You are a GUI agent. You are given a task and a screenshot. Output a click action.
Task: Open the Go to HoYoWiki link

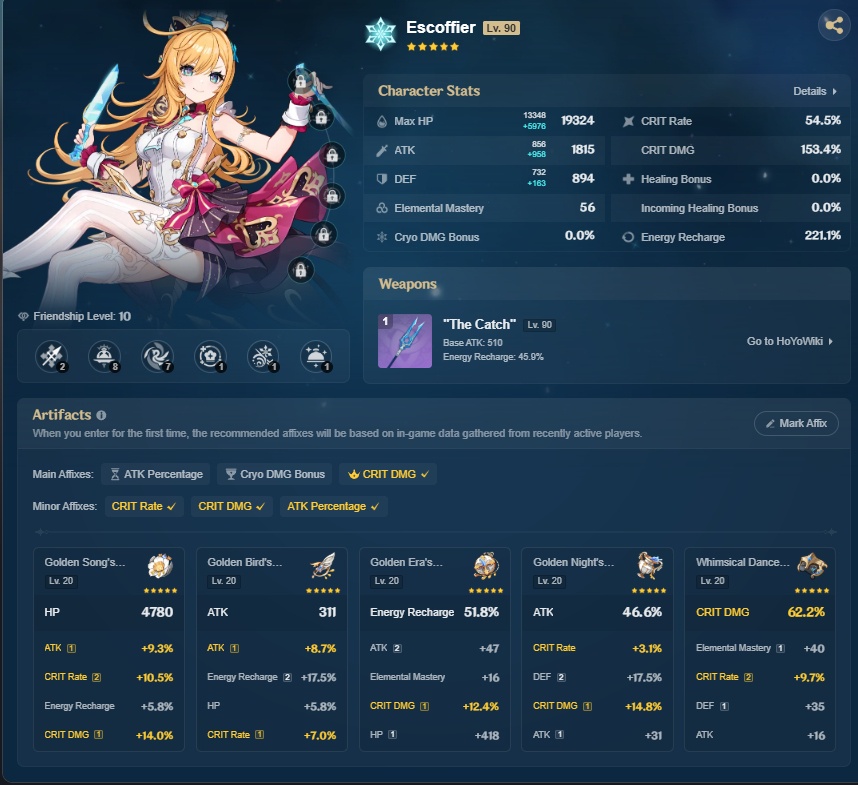790,341
